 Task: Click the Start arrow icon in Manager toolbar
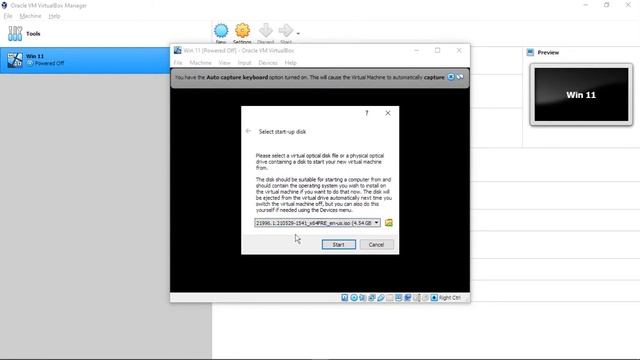click(x=286, y=31)
